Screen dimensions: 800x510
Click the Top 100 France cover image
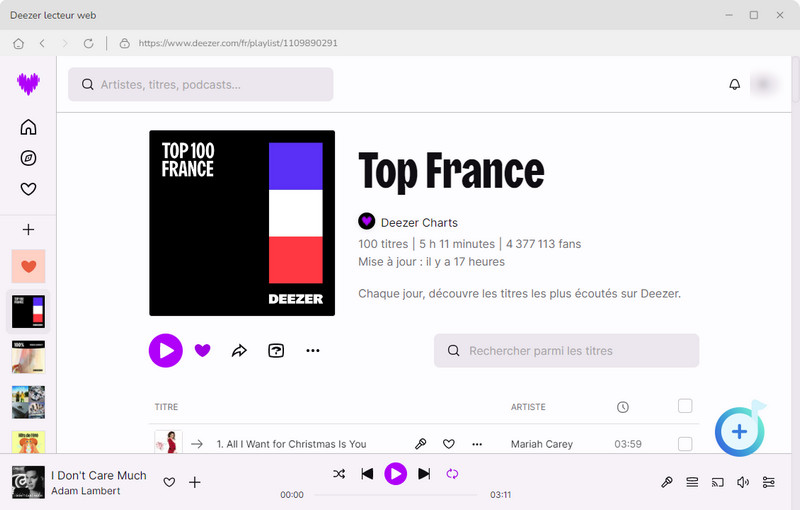click(x=242, y=223)
